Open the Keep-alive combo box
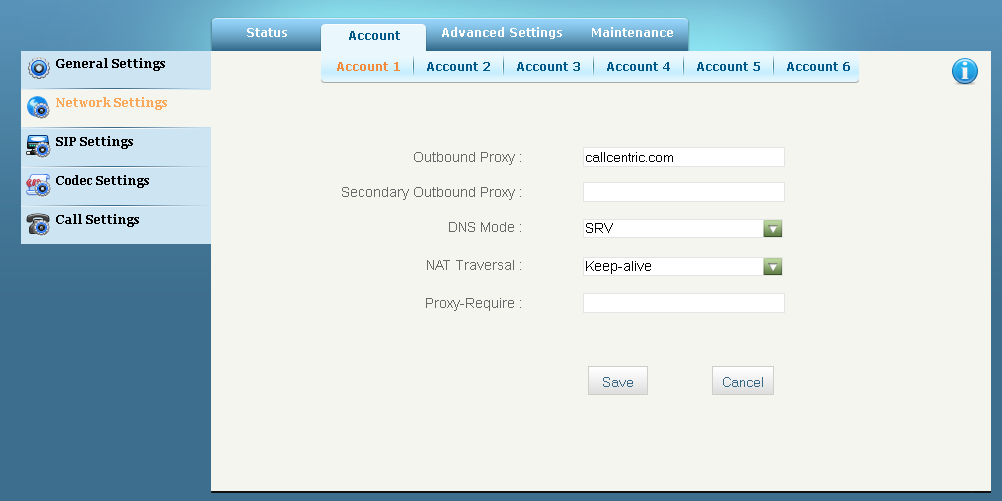The height and width of the screenshot is (501, 1002). point(682,266)
